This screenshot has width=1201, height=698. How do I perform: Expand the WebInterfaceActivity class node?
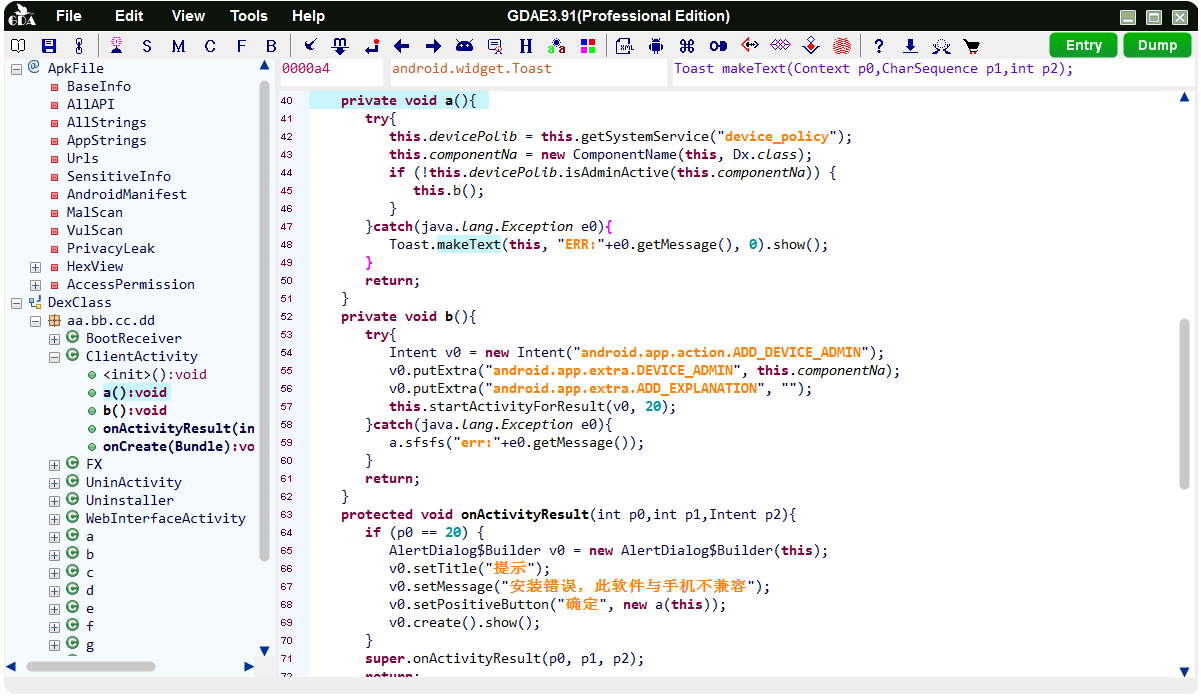(x=54, y=518)
